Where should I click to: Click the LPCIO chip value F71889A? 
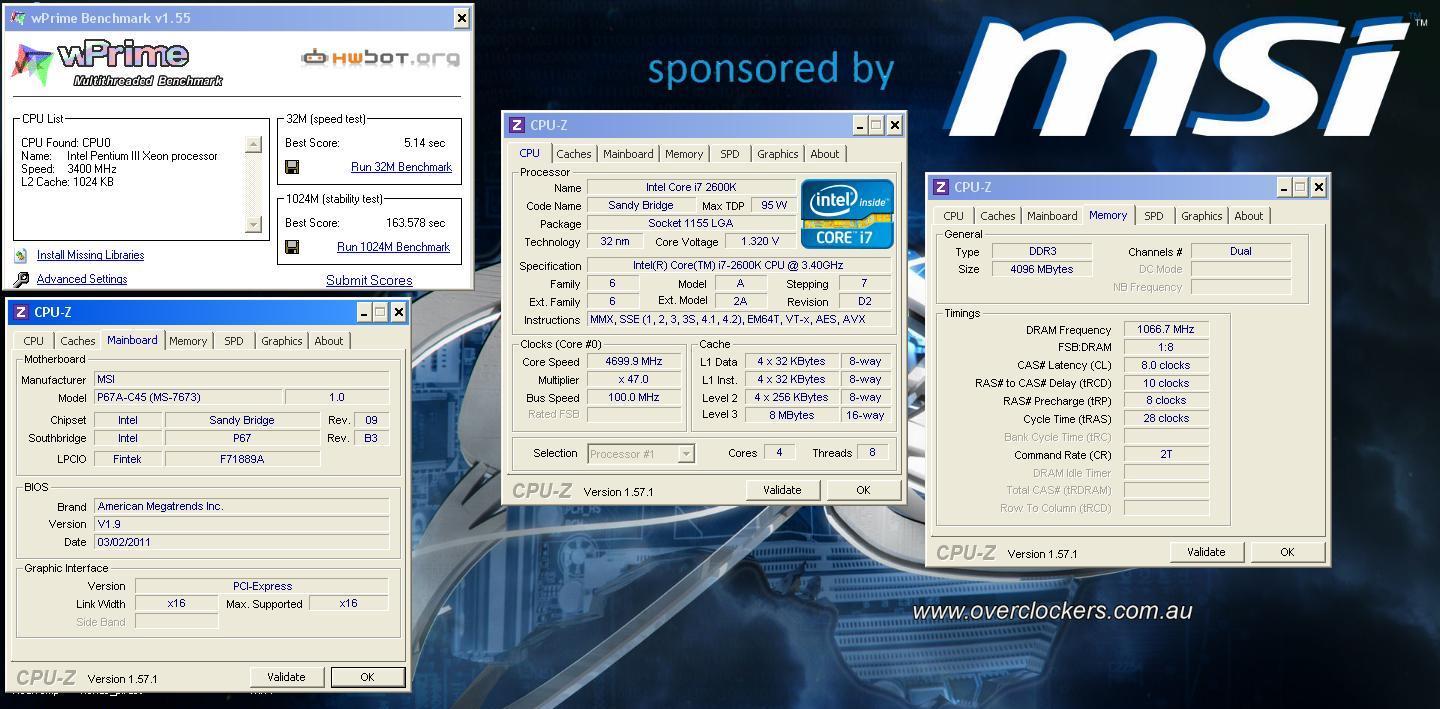pos(242,459)
